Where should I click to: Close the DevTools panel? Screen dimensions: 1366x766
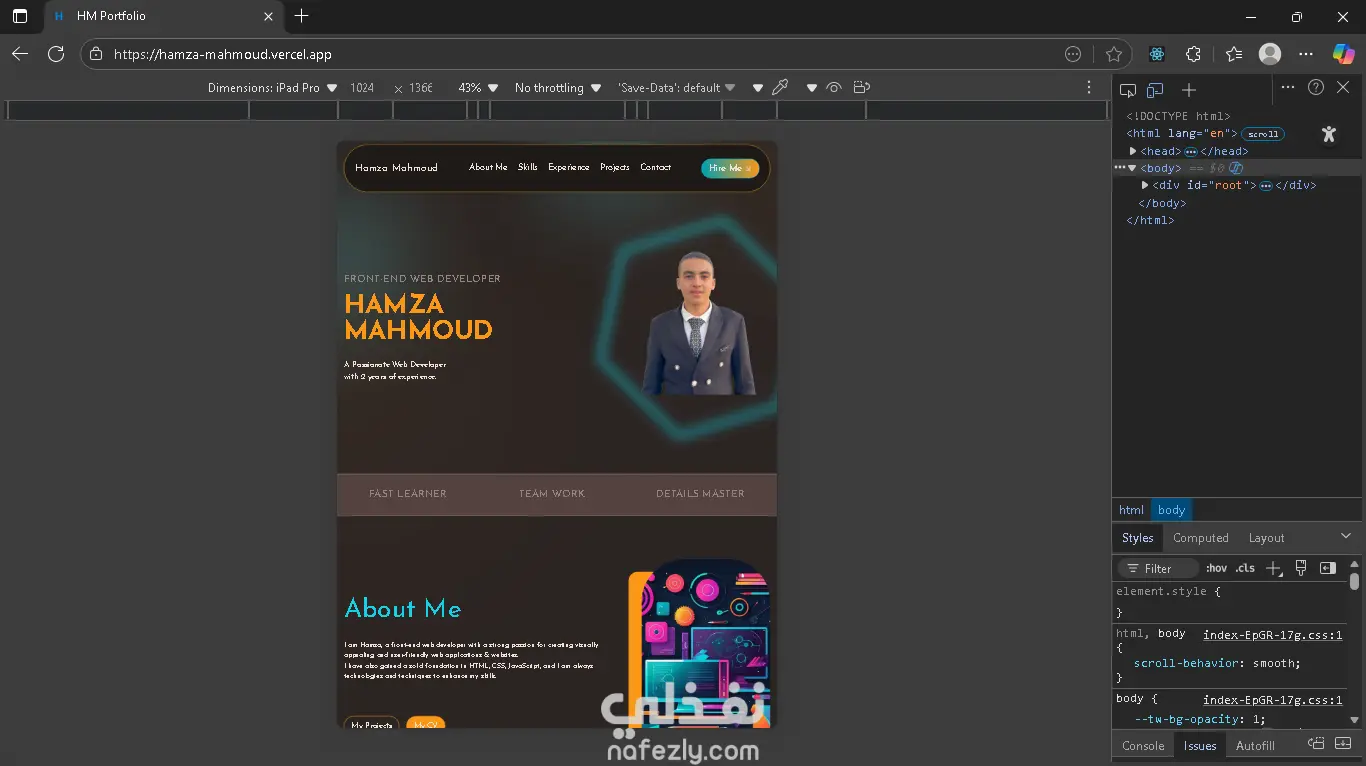[x=1344, y=88]
